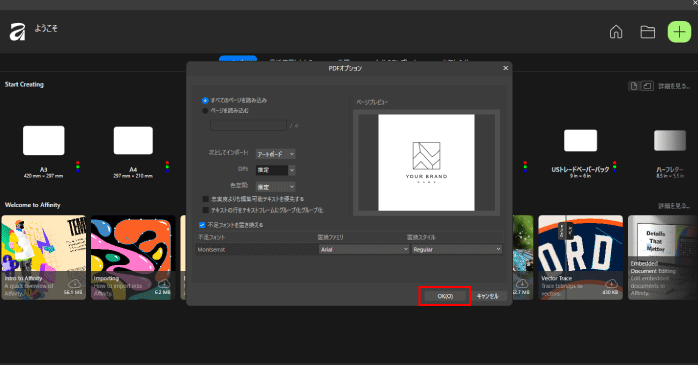Click 詳細を見る link beside Start Creating
This screenshot has height=365, width=698.
[x=674, y=86]
